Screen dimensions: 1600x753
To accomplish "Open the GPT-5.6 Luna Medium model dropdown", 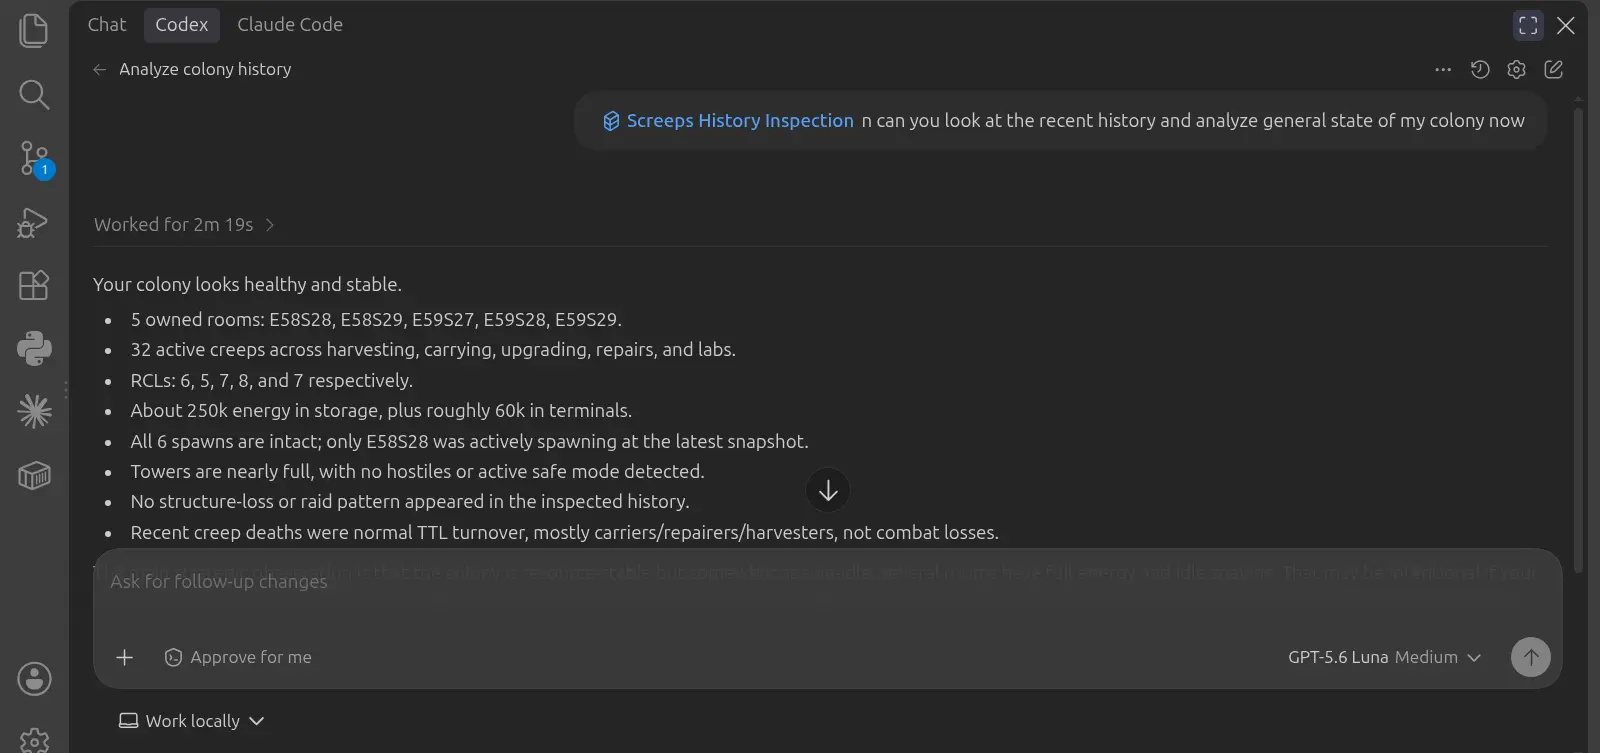I will click(1384, 657).
